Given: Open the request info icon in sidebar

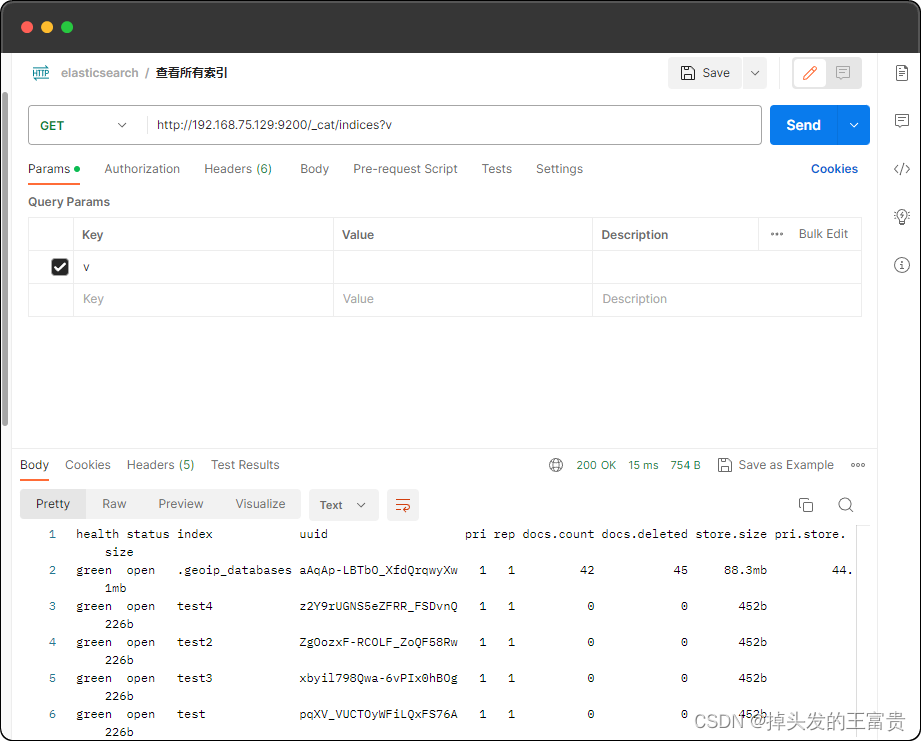Looking at the screenshot, I should (x=902, y=265).
